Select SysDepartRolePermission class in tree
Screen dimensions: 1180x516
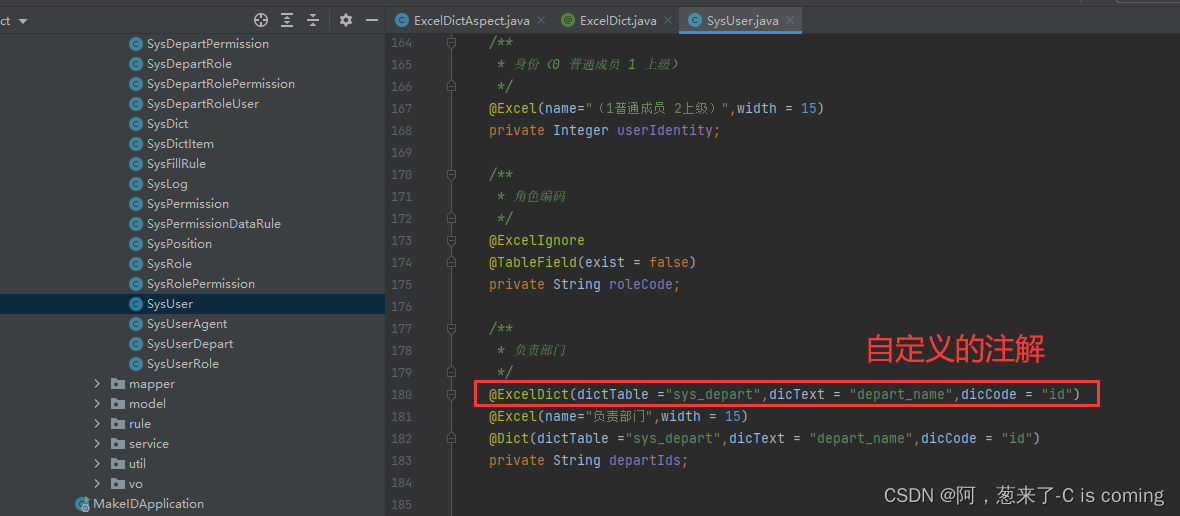[221, 83]
